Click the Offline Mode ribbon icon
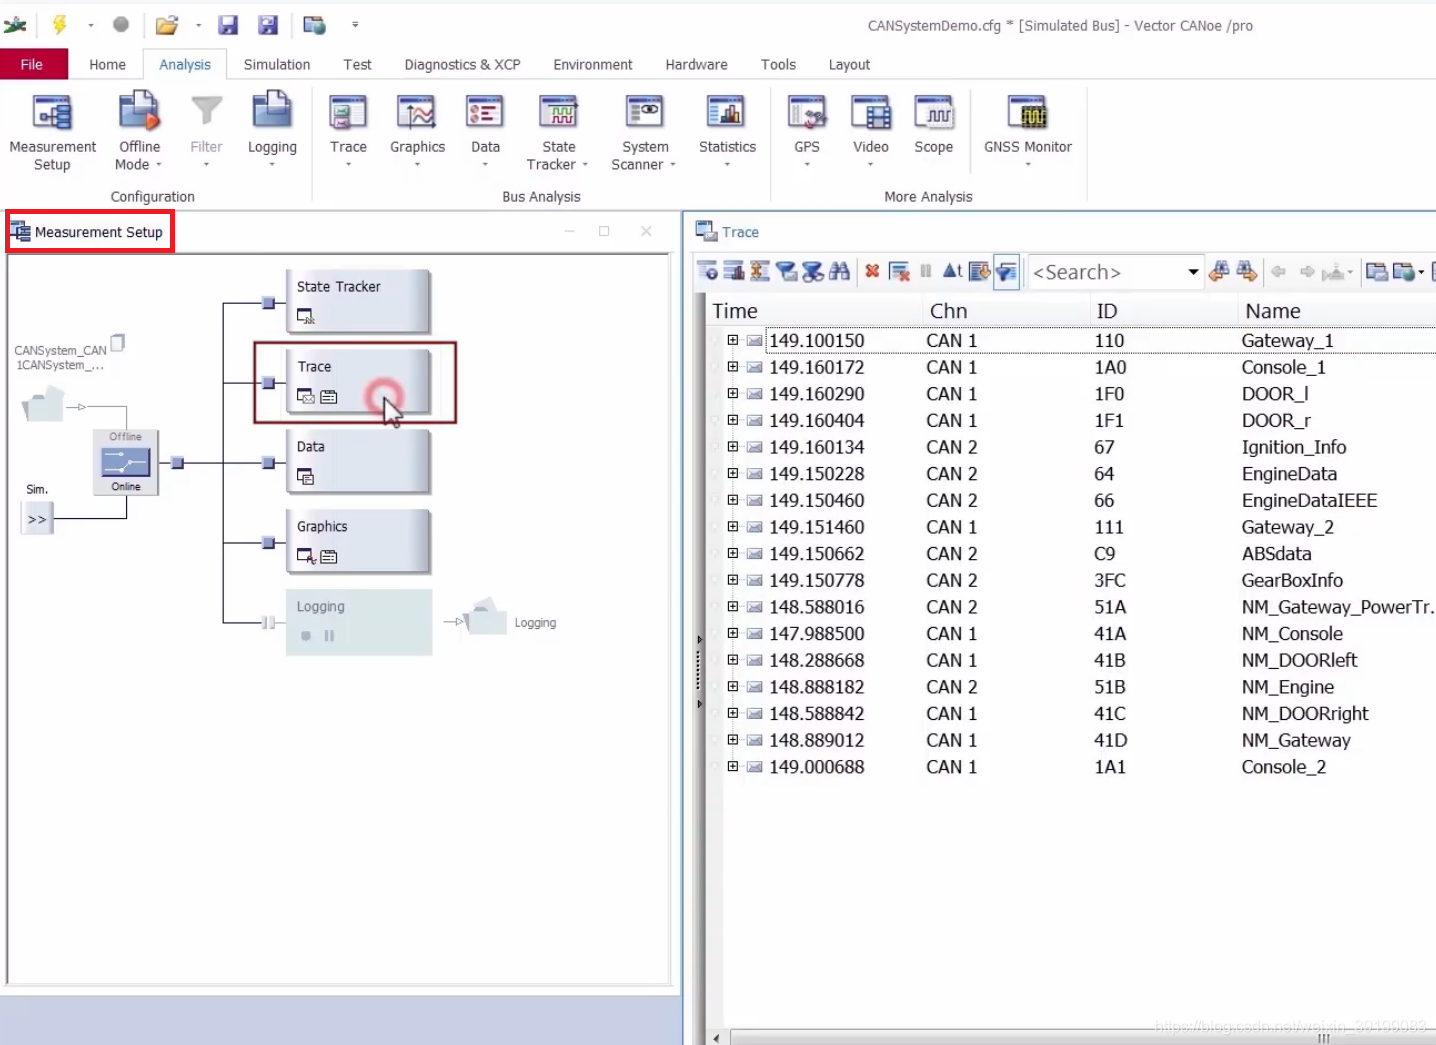This screenshot has height=1045, width=1436. pos(139,132)
